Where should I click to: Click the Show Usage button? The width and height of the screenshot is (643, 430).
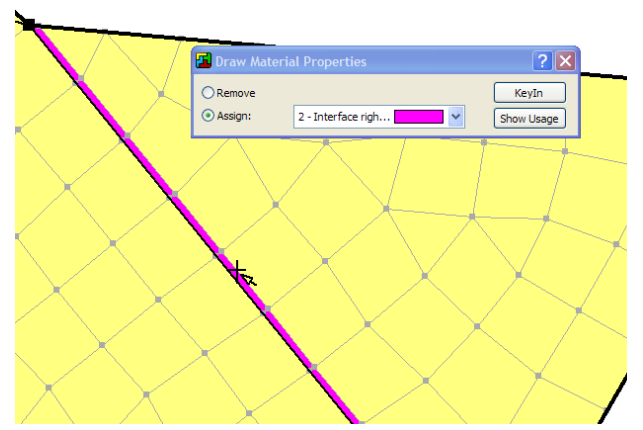tap(529, 118)
